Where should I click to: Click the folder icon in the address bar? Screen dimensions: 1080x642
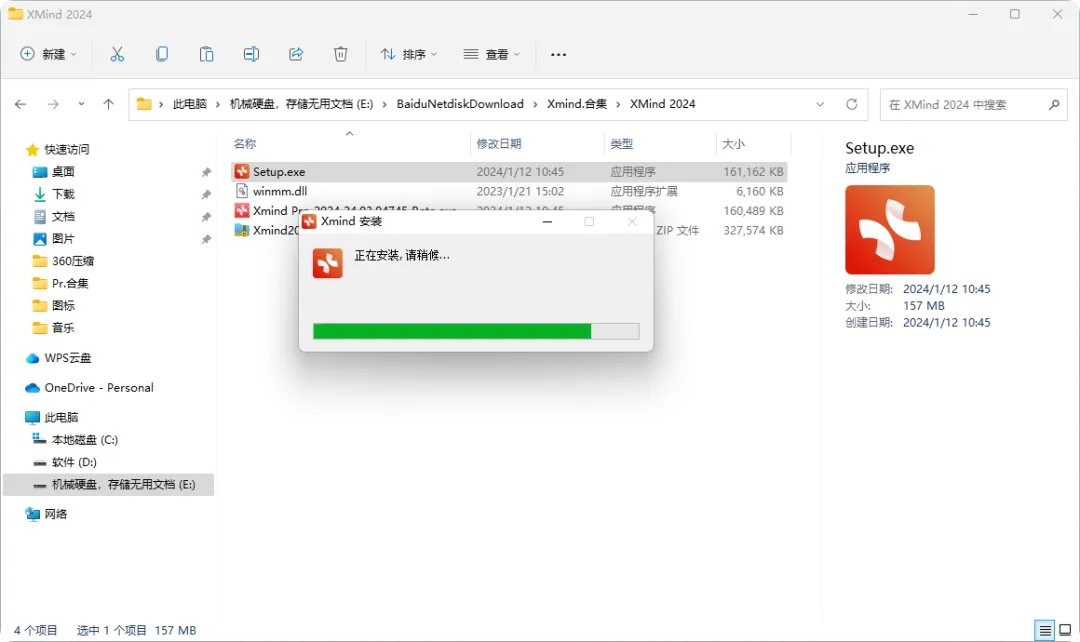144,104
